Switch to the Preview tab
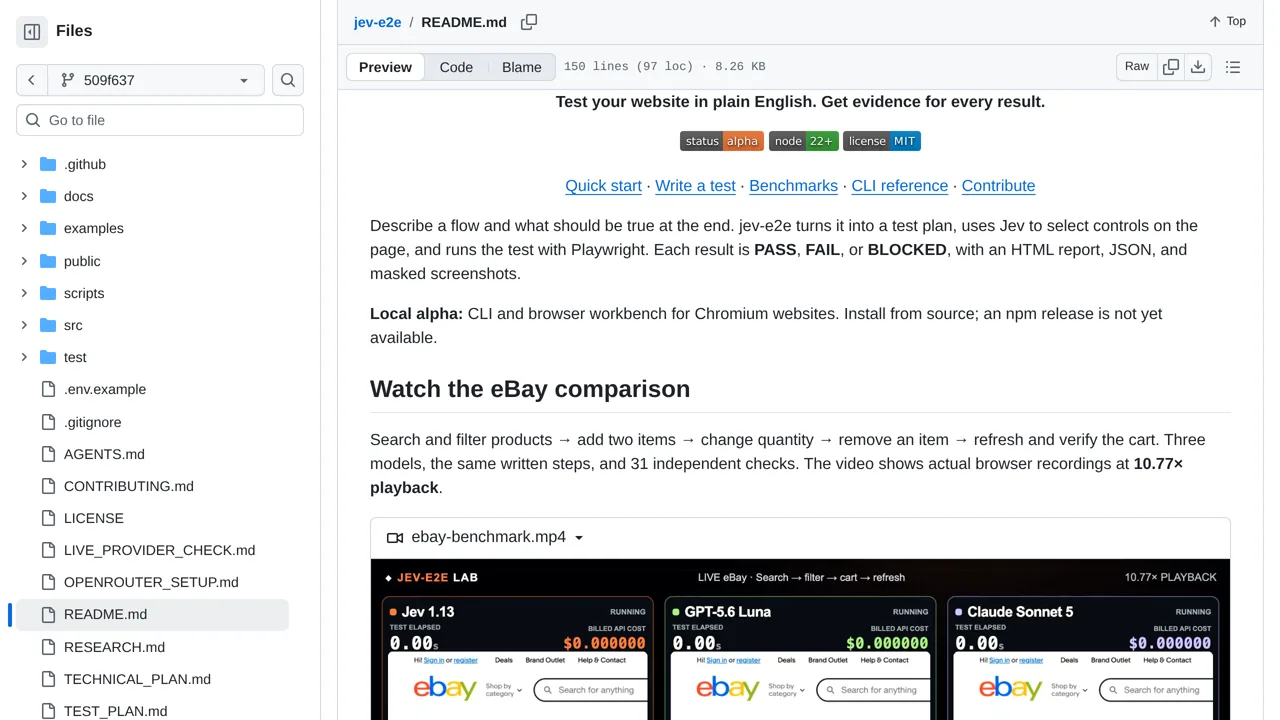The height and width of the screenshot is (720, 1280). [385, 67]
